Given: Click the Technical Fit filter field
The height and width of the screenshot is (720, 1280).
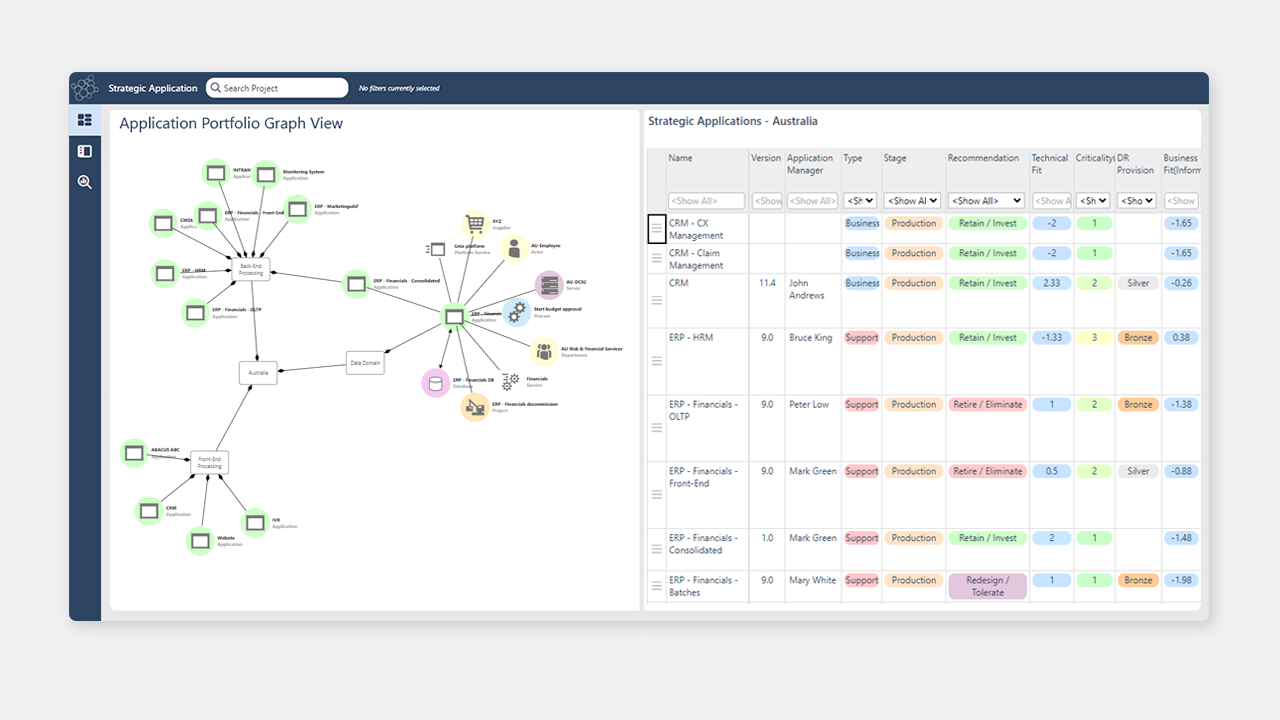Looking at the screenshot, I should (x=1050, y=201).
